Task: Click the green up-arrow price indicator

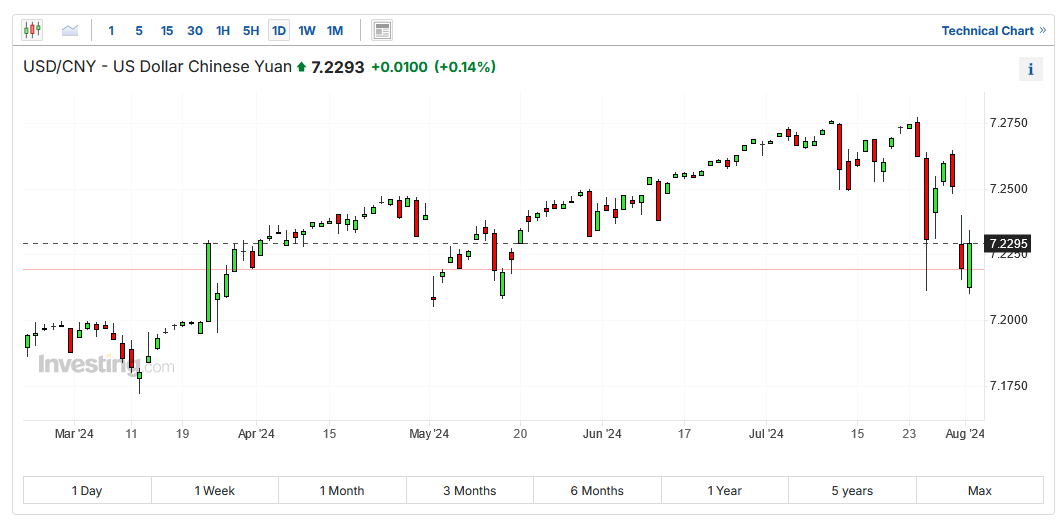Action: [301, 68]
